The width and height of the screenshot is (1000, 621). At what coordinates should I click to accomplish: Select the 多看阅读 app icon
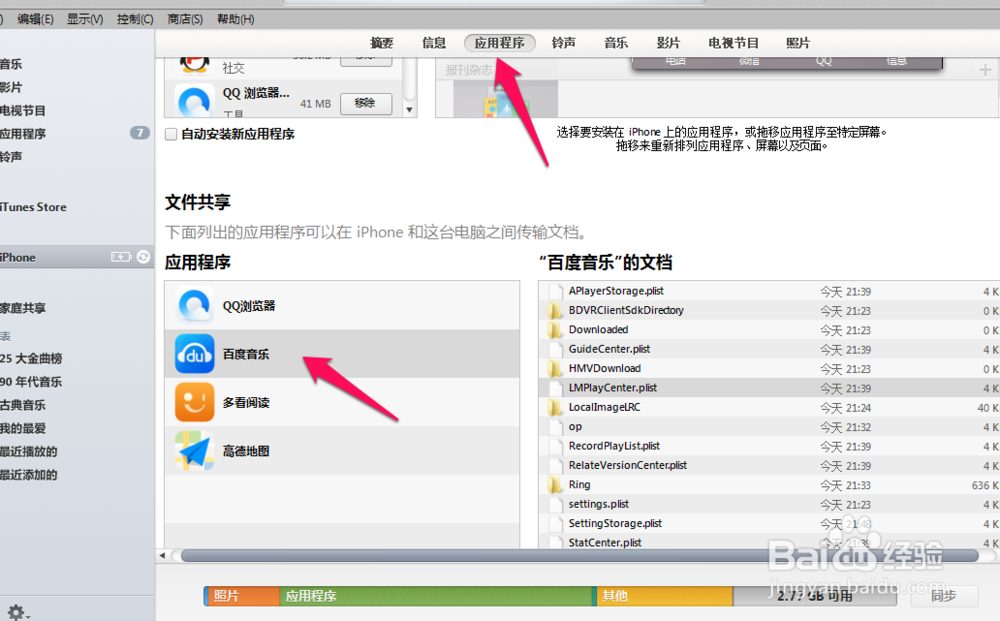[x=195, y=402]
